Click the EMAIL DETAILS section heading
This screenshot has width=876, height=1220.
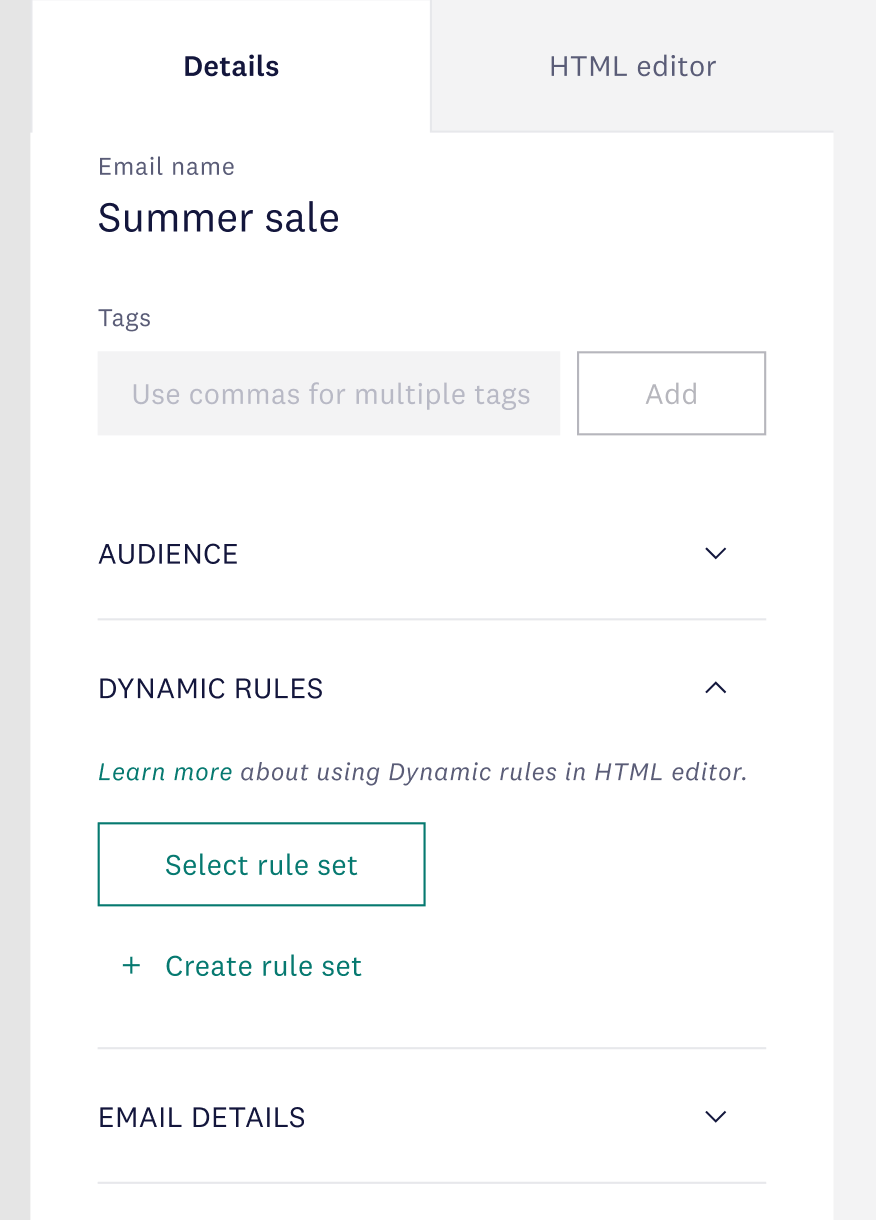pyautogui.click(x=202, y=1117)
